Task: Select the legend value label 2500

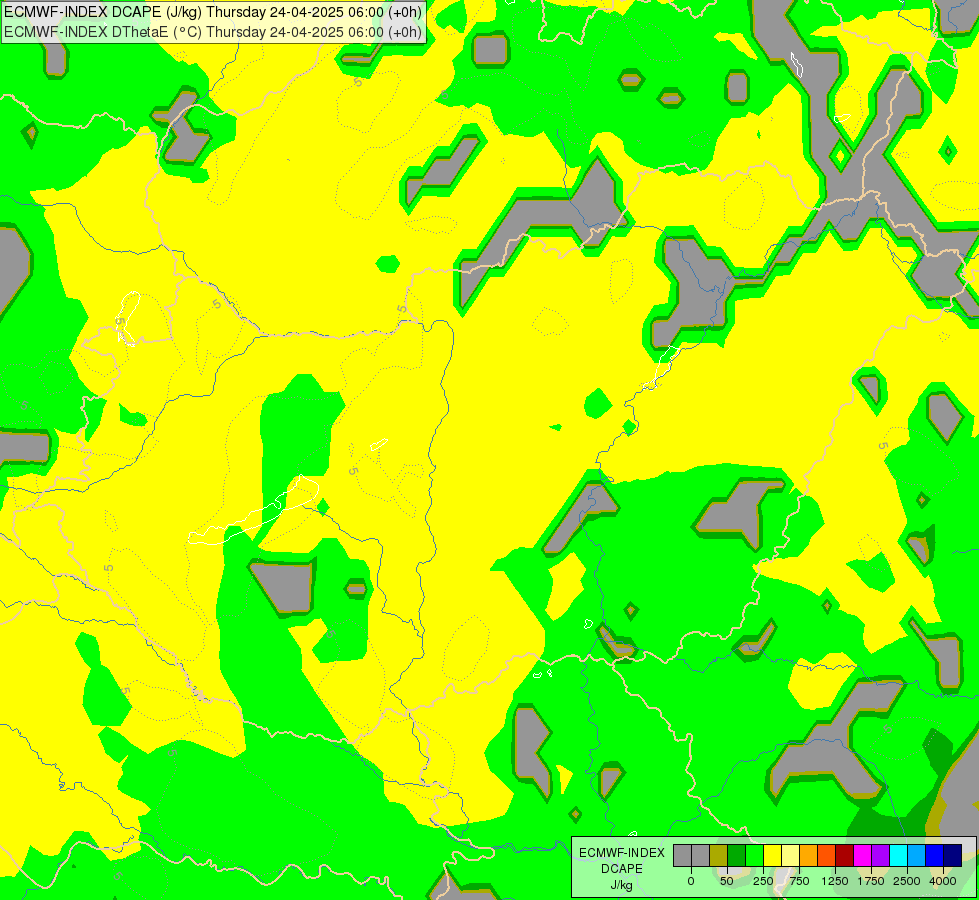Action: coord(907,881)
